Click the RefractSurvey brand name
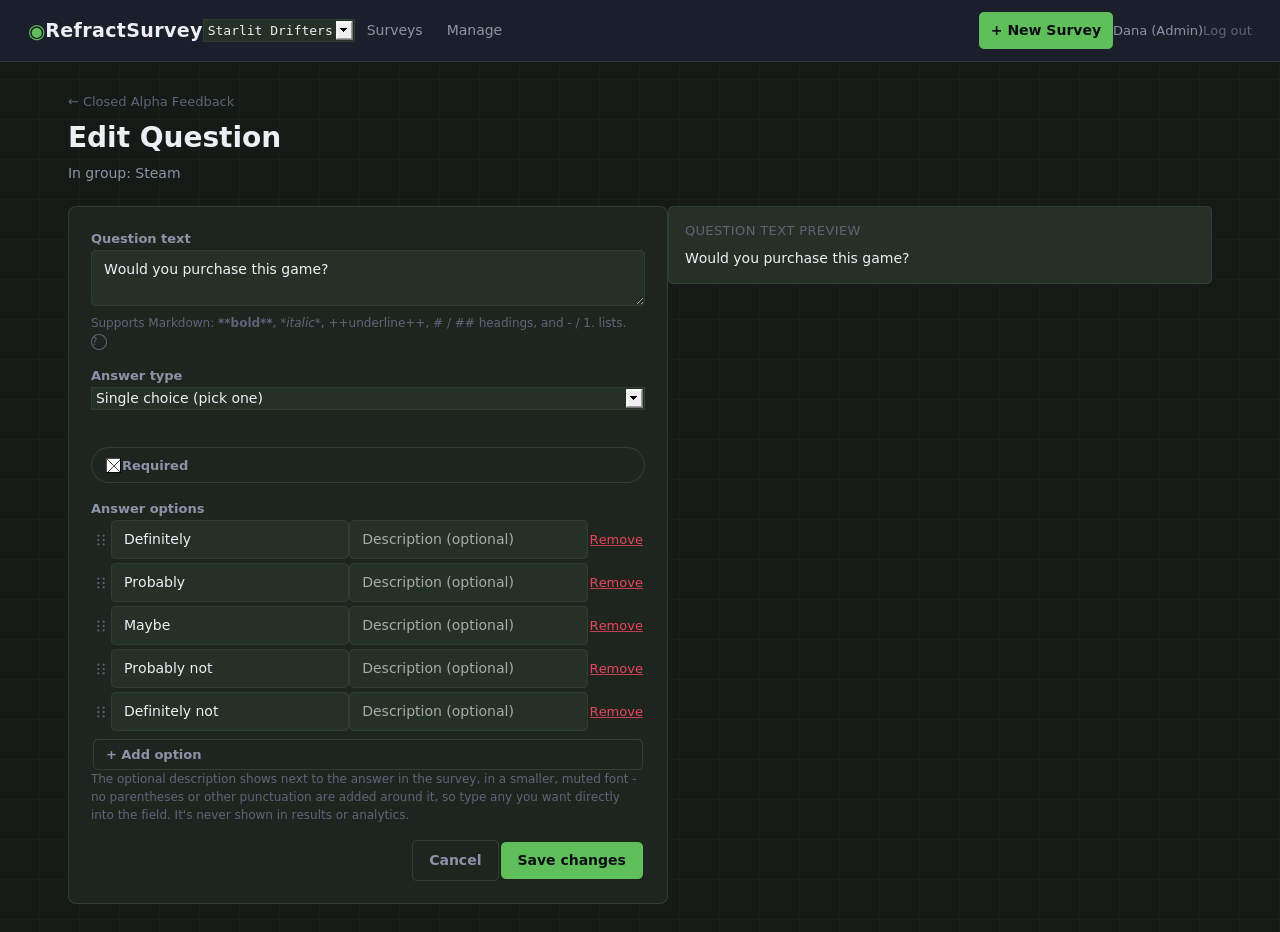Viewport: 1280px width, 932px height. point(124,30)
